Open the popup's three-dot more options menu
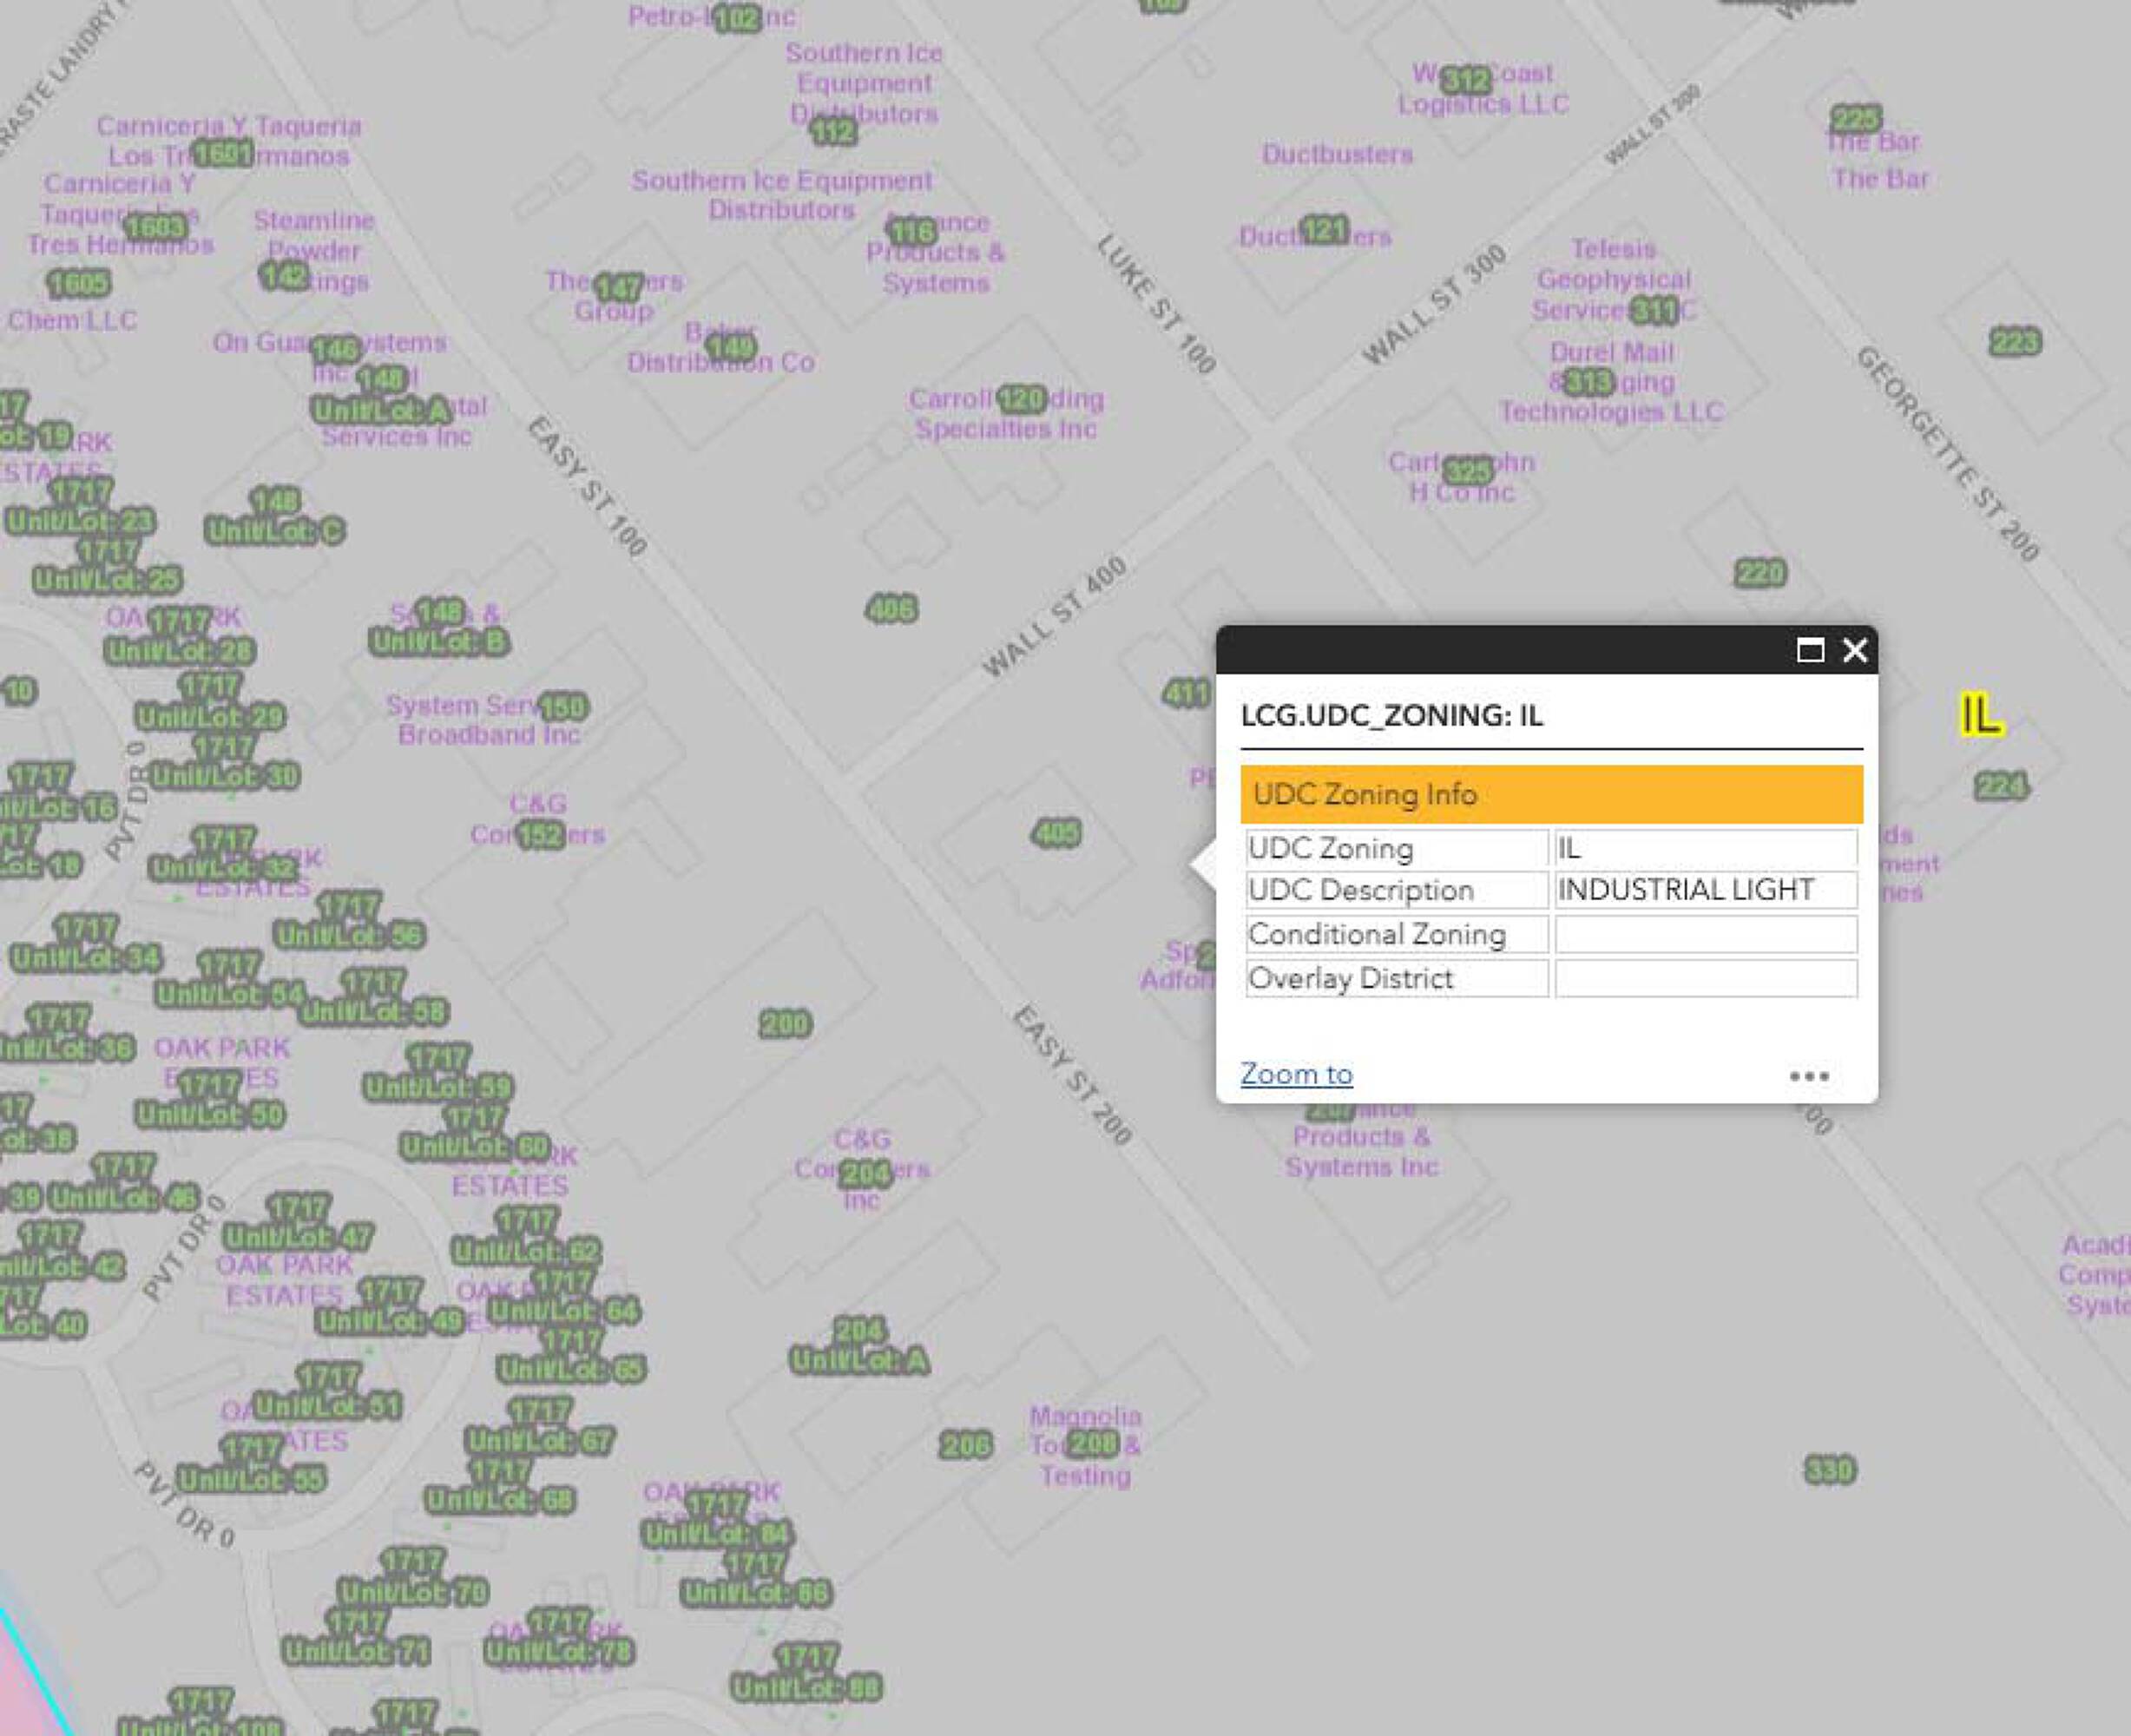 [x=1808, y=1076]
